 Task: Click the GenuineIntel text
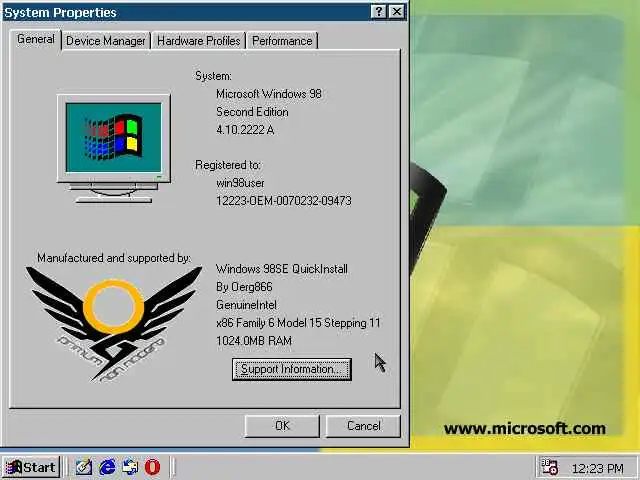click(246, 305)
